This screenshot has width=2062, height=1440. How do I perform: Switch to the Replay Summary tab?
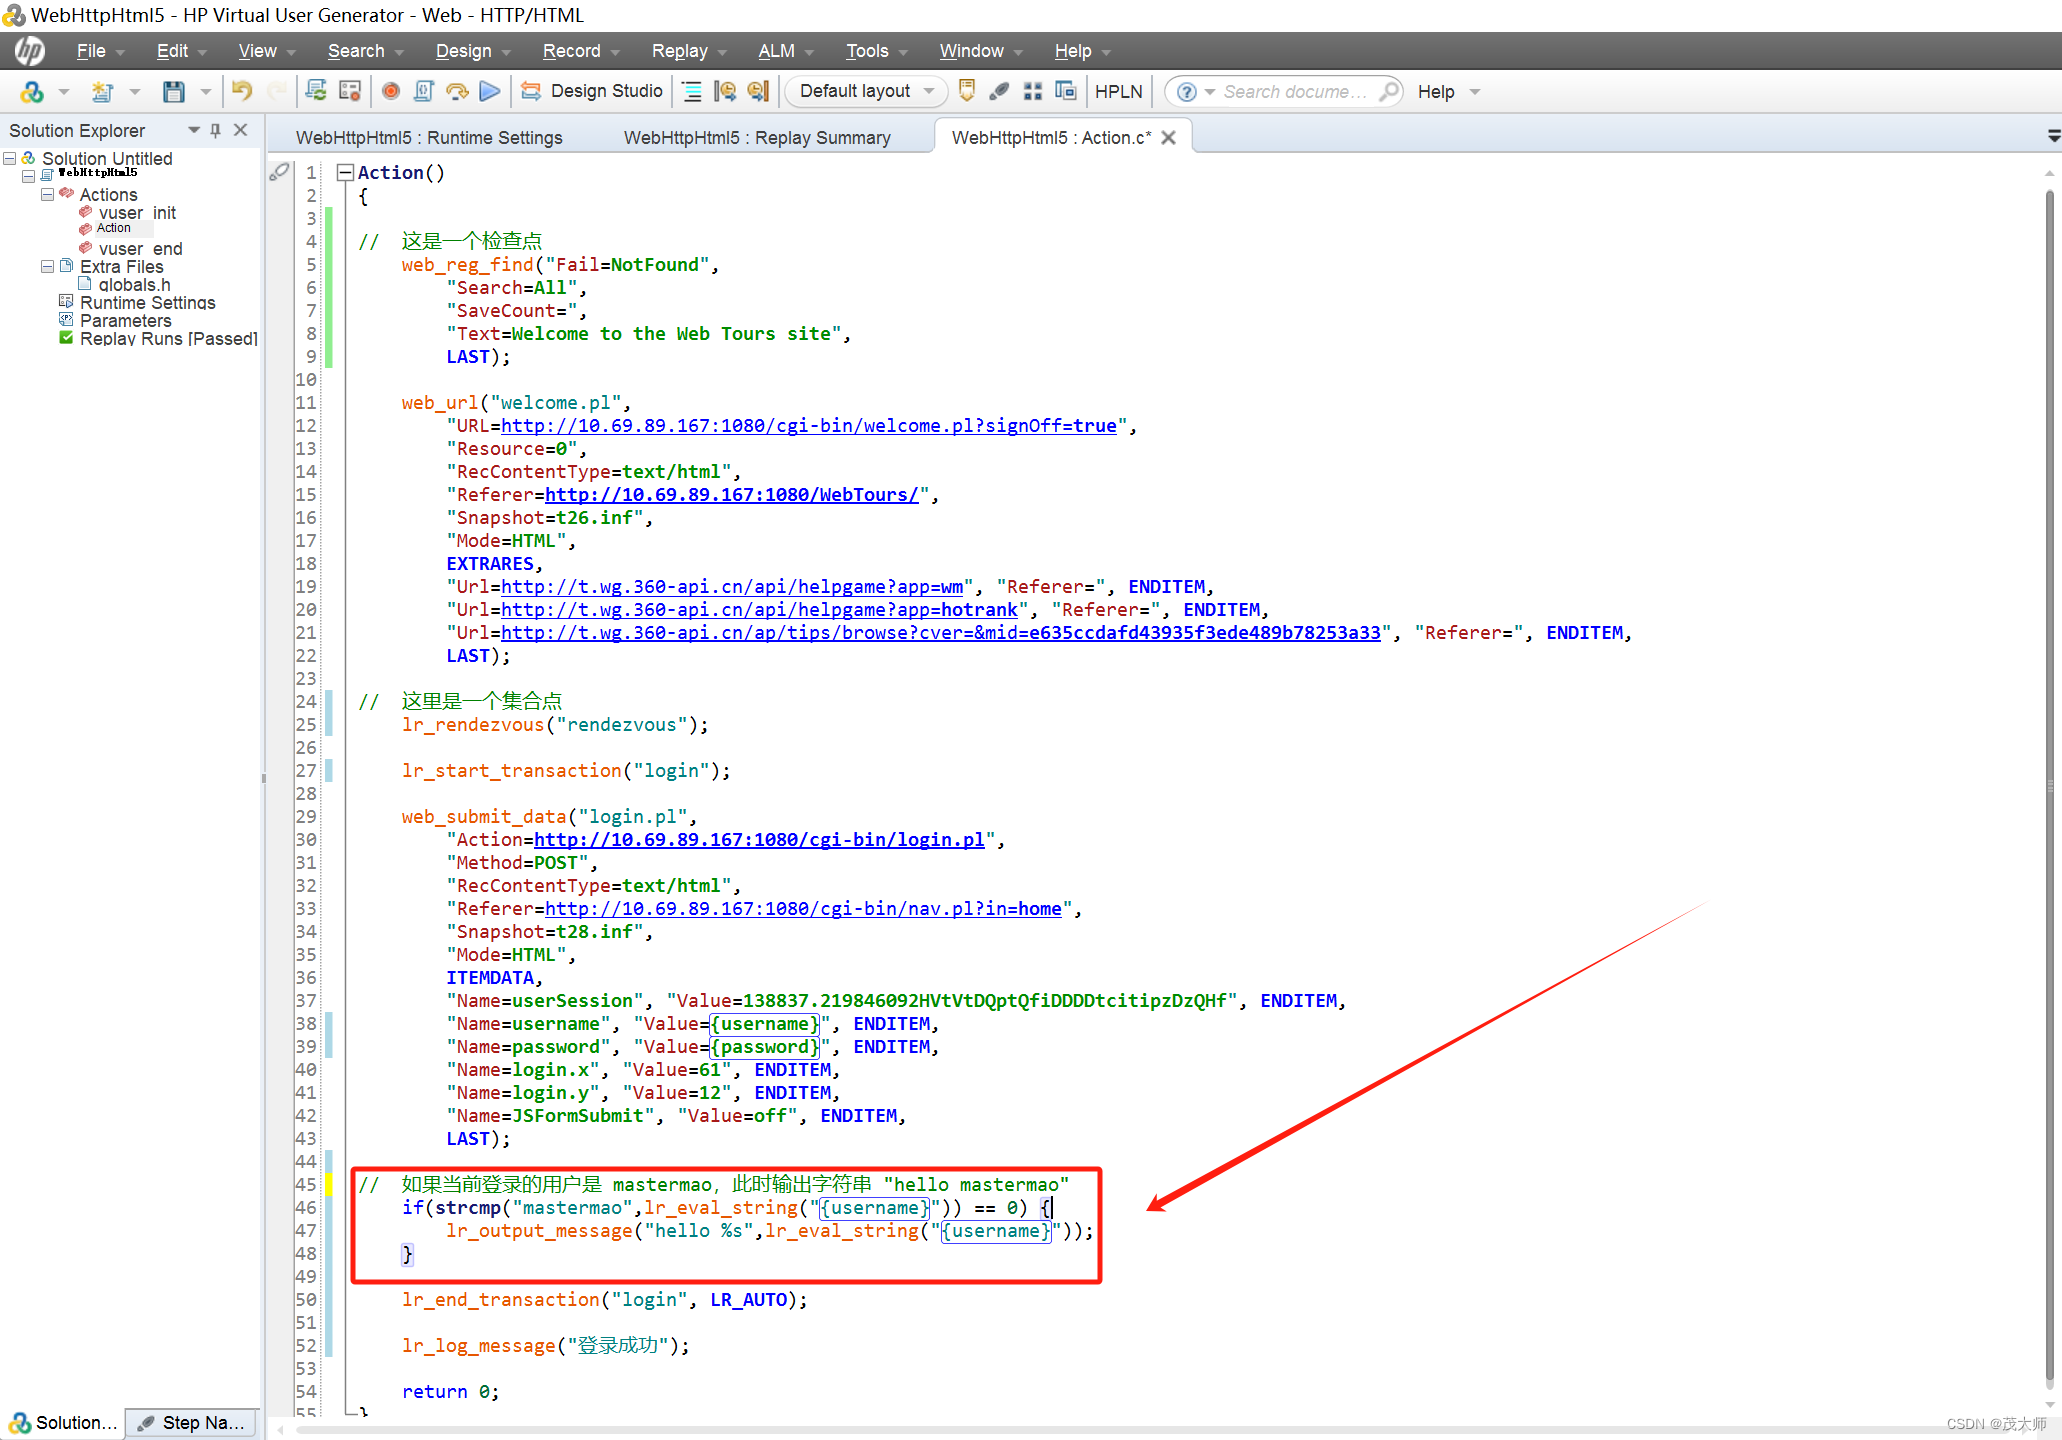click(x=757, y=138)
